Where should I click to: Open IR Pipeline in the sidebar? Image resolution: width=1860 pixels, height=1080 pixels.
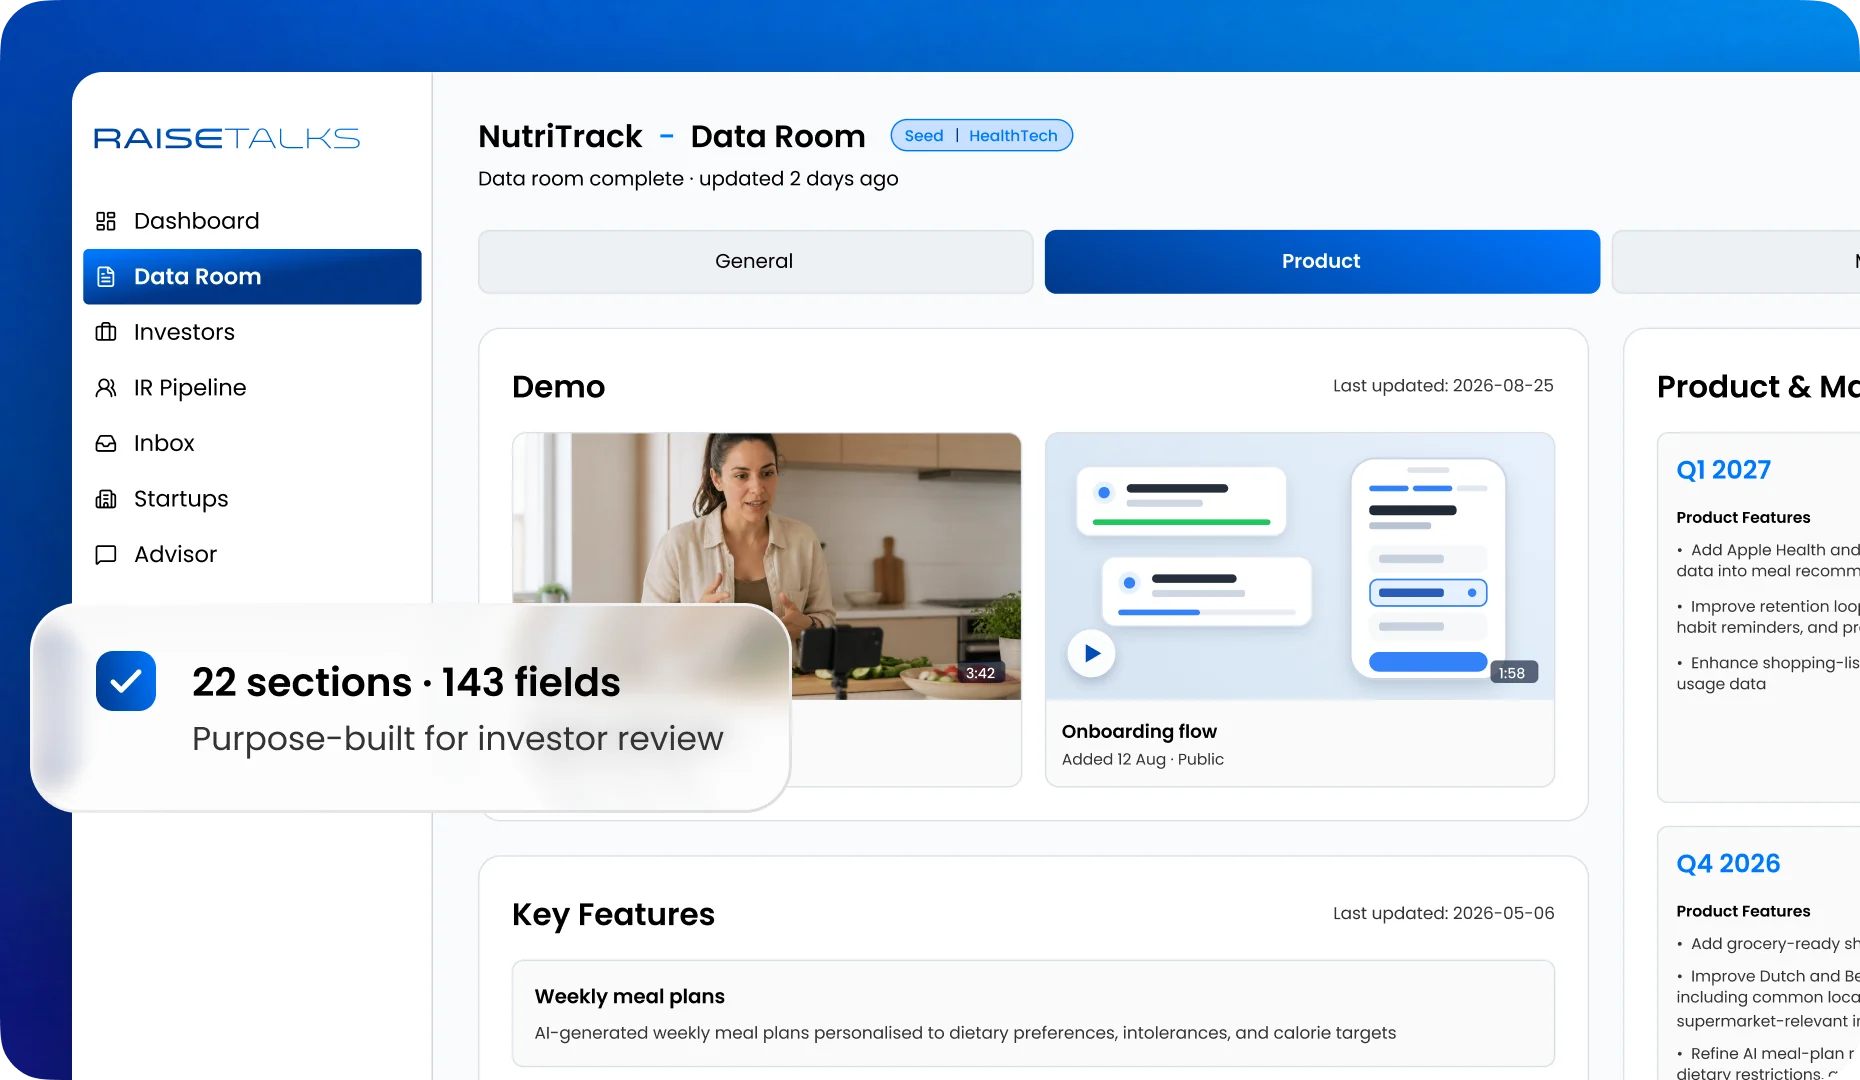[252, 388]
